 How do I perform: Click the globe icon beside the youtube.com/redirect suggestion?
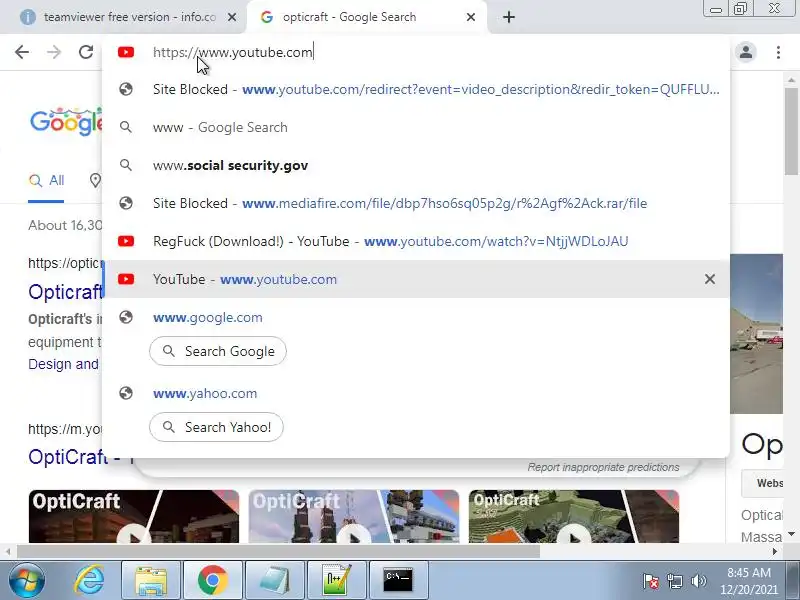(126, 89)
